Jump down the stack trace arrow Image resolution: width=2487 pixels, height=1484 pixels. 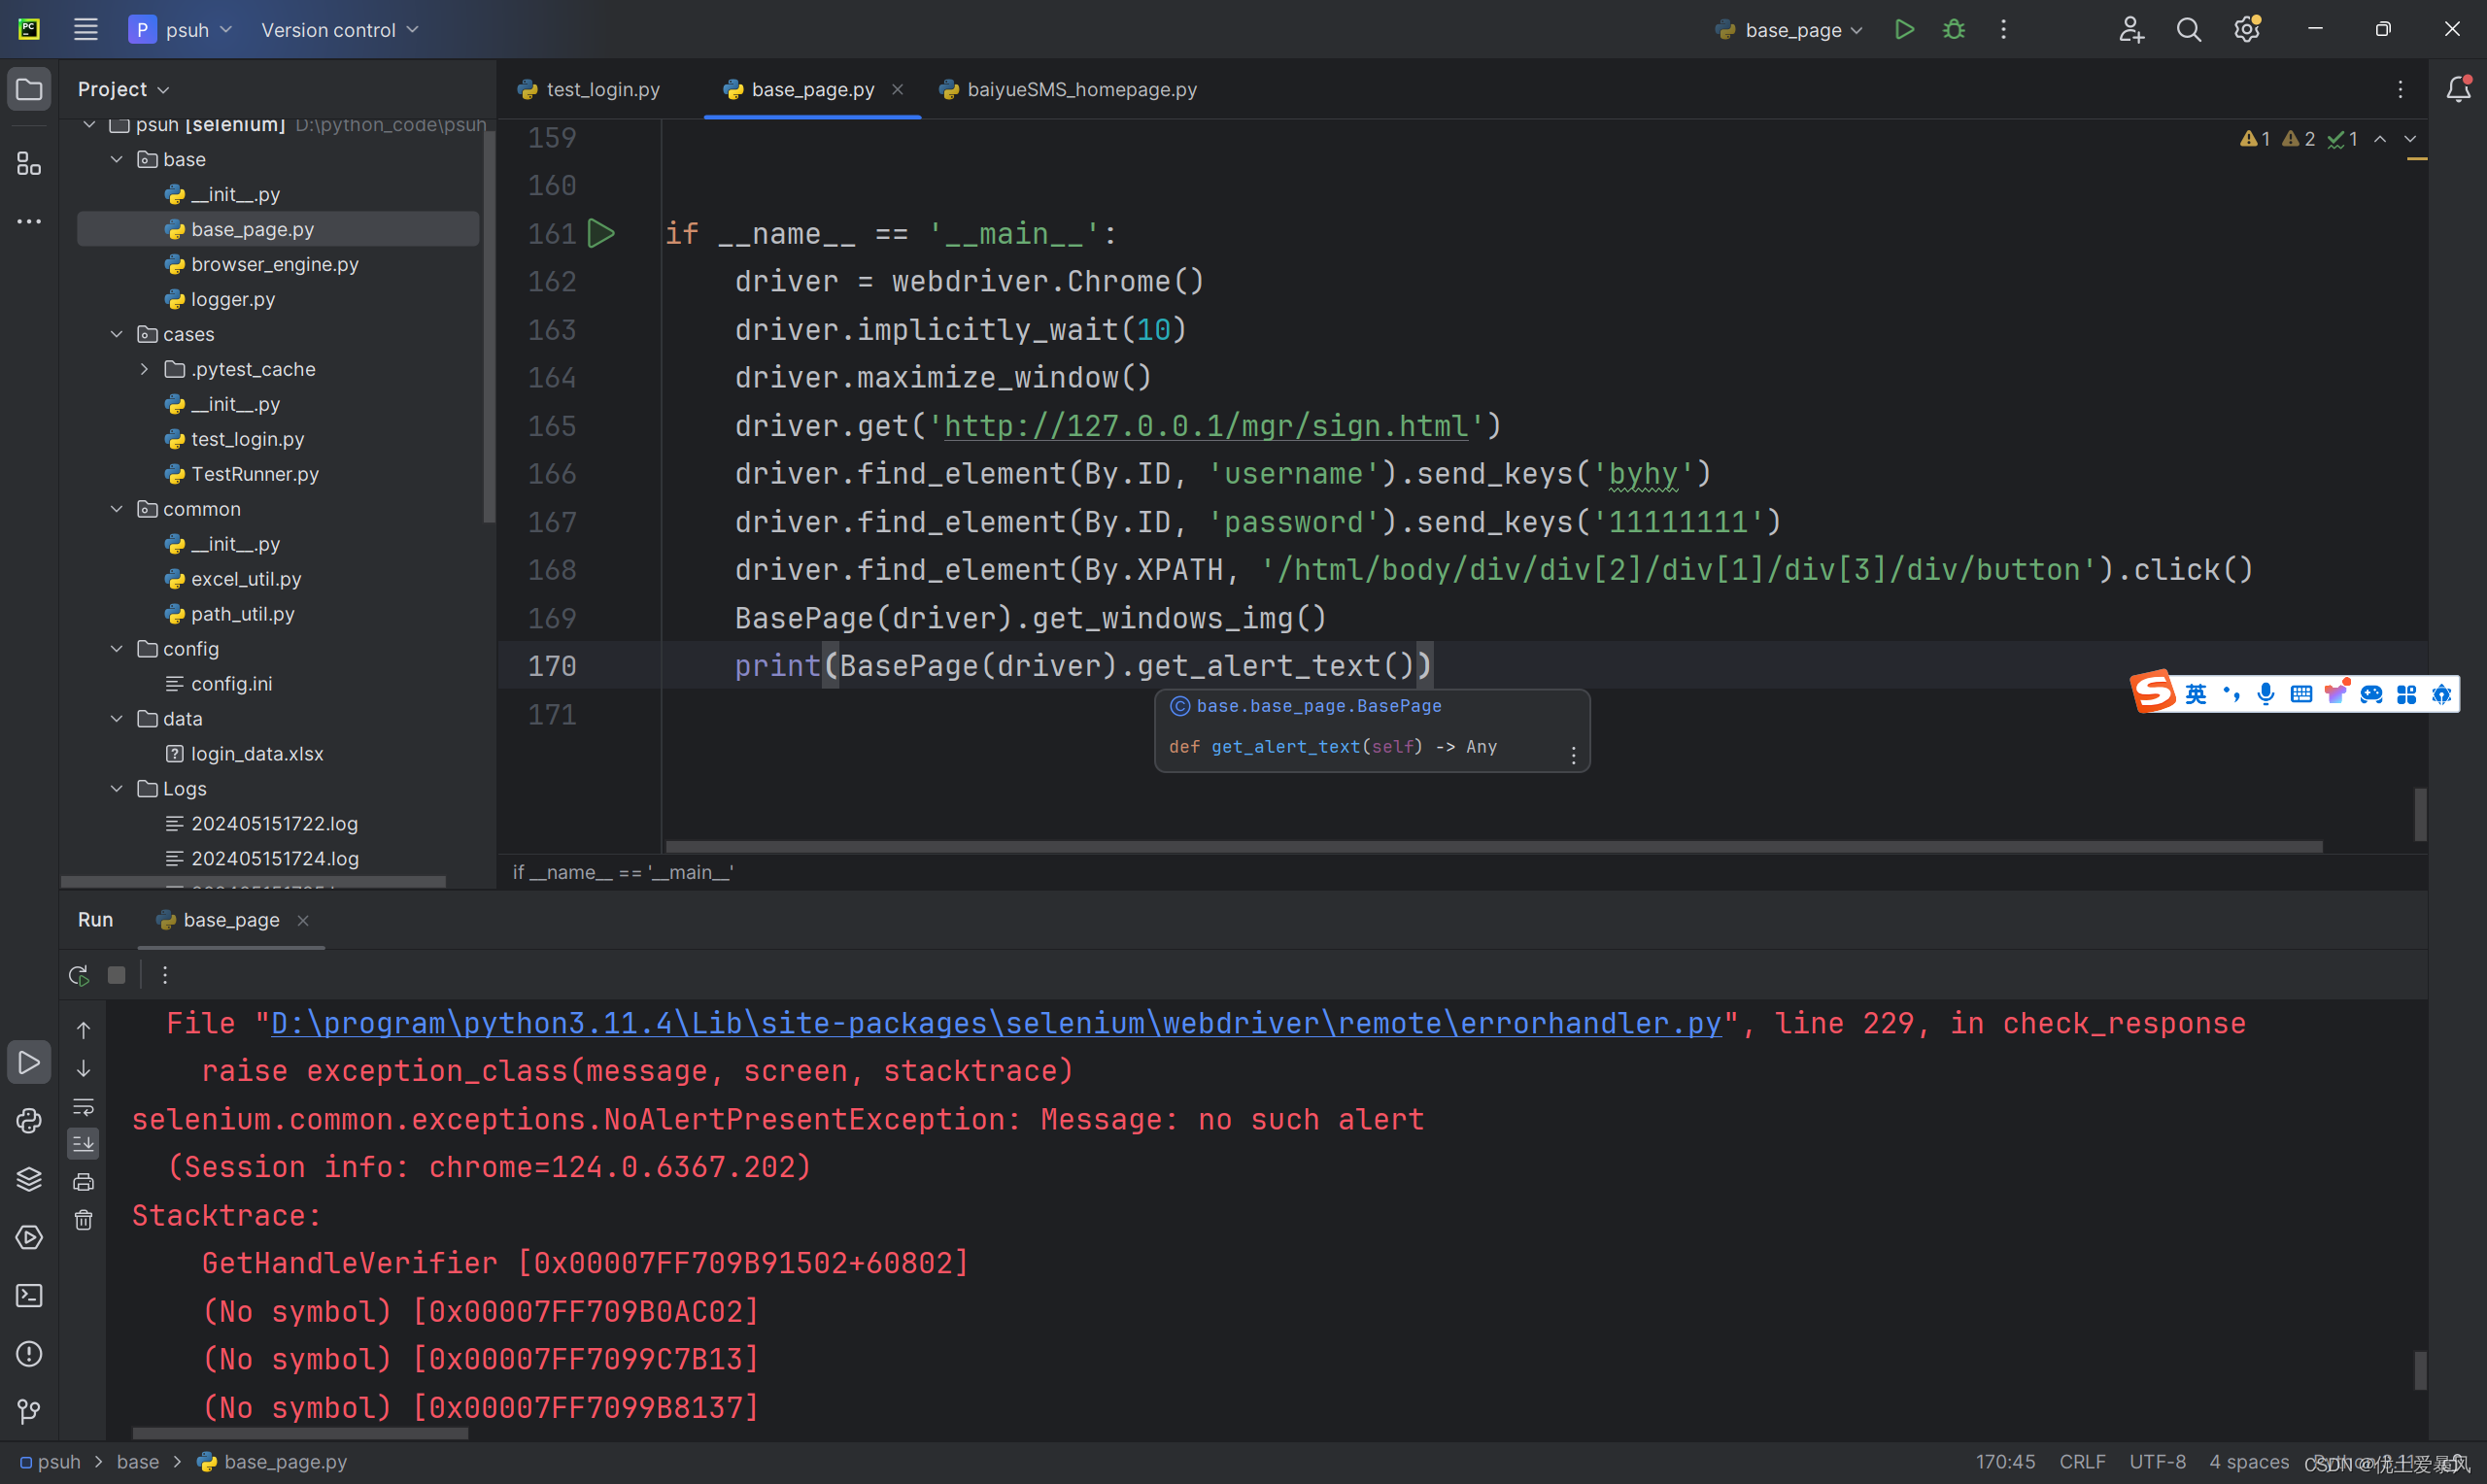[x=84, y=1068]
